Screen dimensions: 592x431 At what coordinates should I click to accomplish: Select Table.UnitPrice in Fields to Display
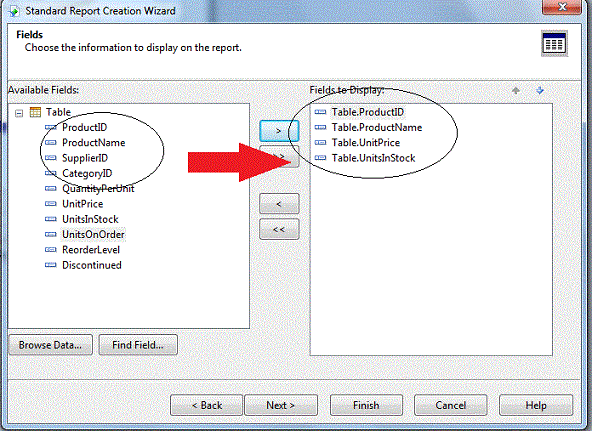tap(365, 143)
